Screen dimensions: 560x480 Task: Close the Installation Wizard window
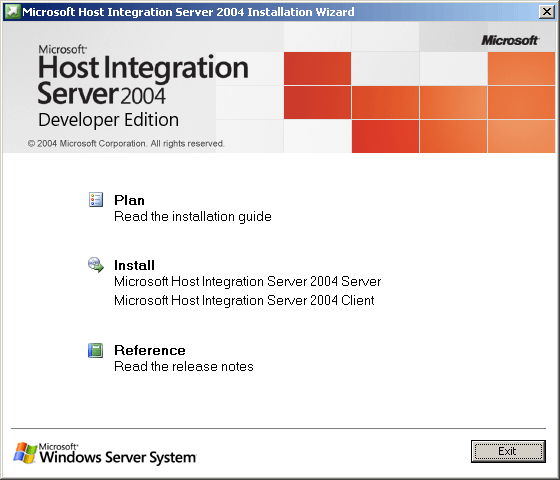547,12
